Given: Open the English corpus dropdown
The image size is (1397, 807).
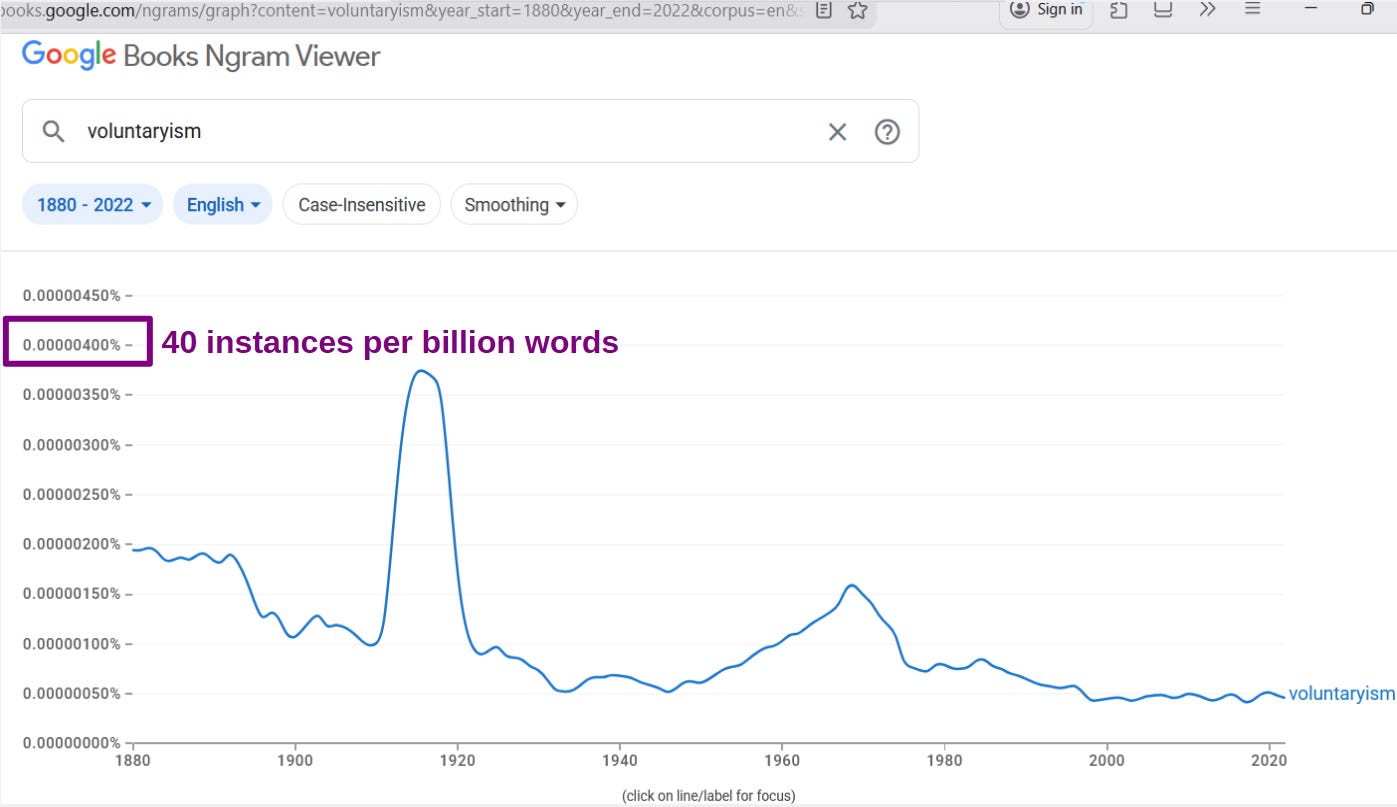Looking at the screenshot, I should (x=223, y=204).
